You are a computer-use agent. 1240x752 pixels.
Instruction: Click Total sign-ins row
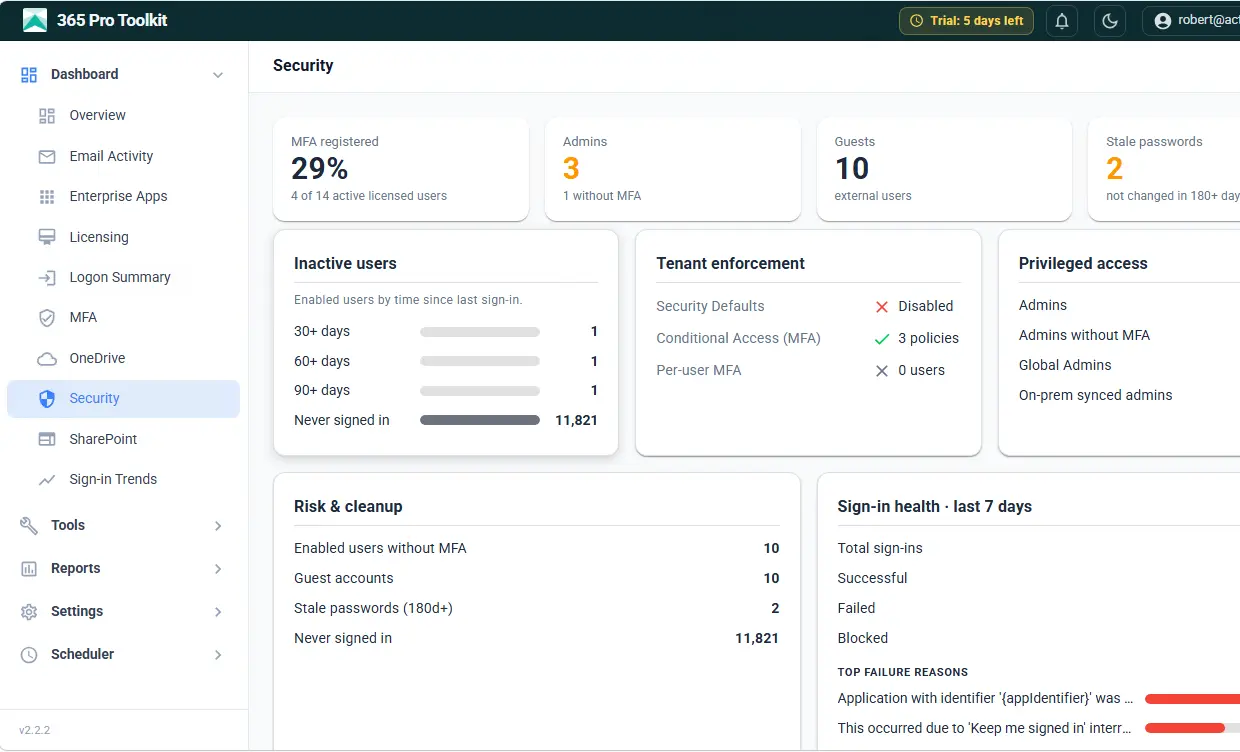pos(1039,549)
